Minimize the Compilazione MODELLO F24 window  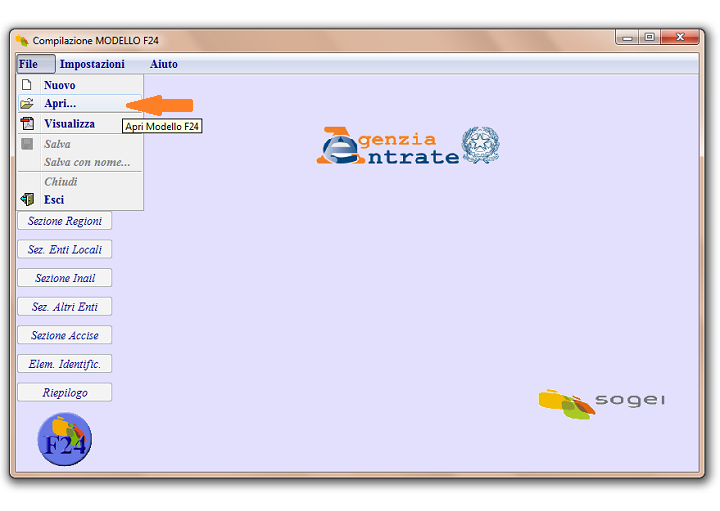(x=627, y=38)
